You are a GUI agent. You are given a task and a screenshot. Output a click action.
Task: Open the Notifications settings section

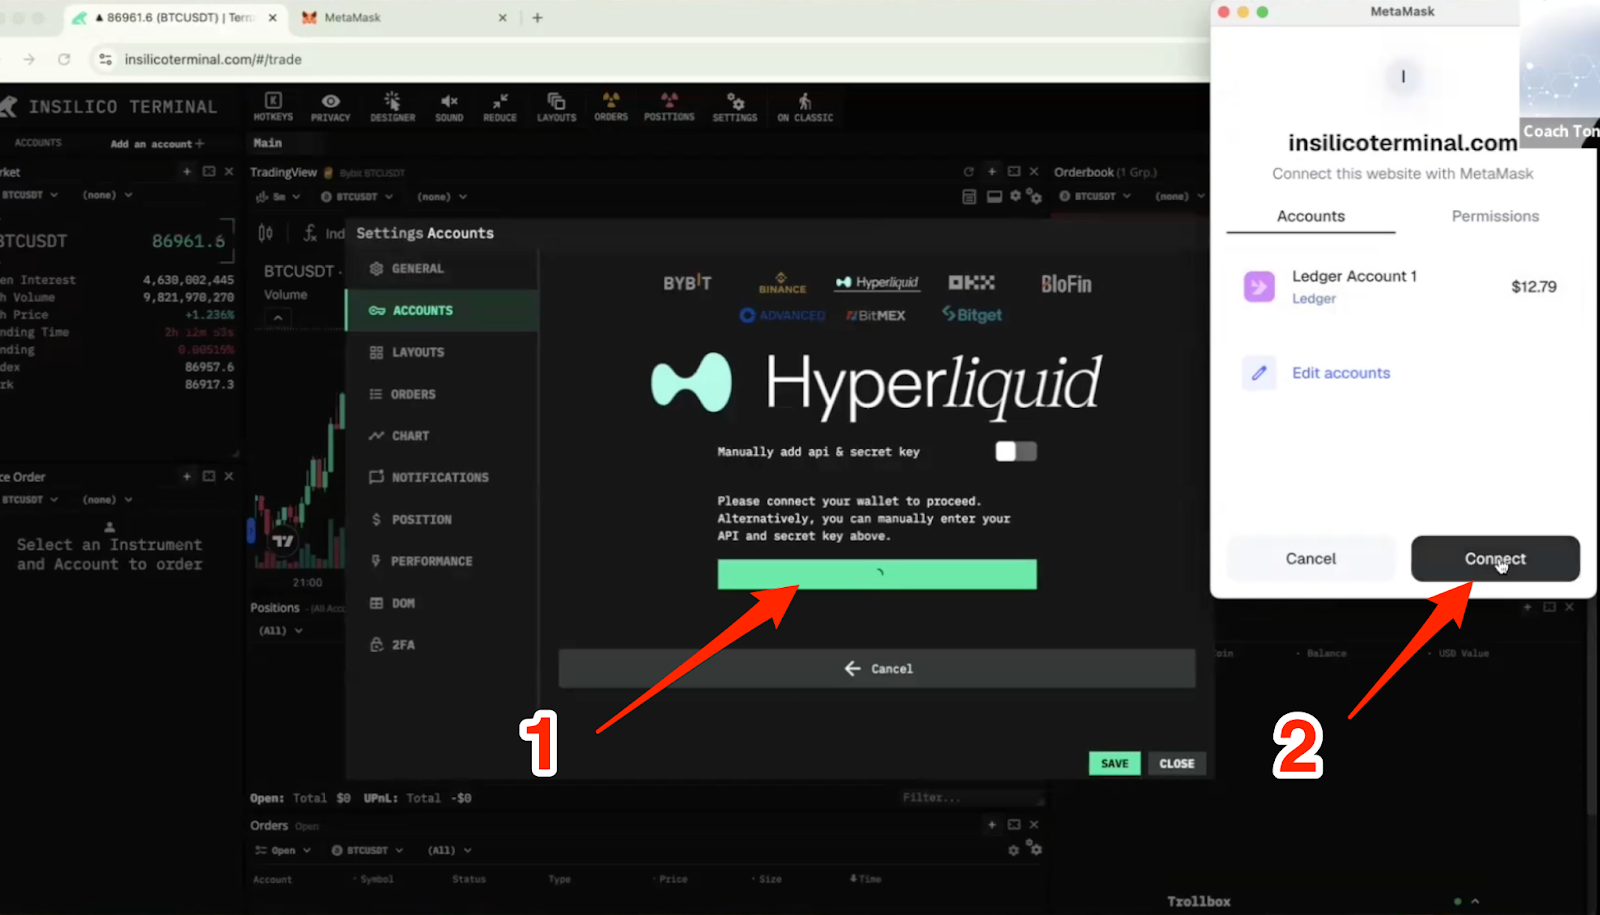[442, 477]
